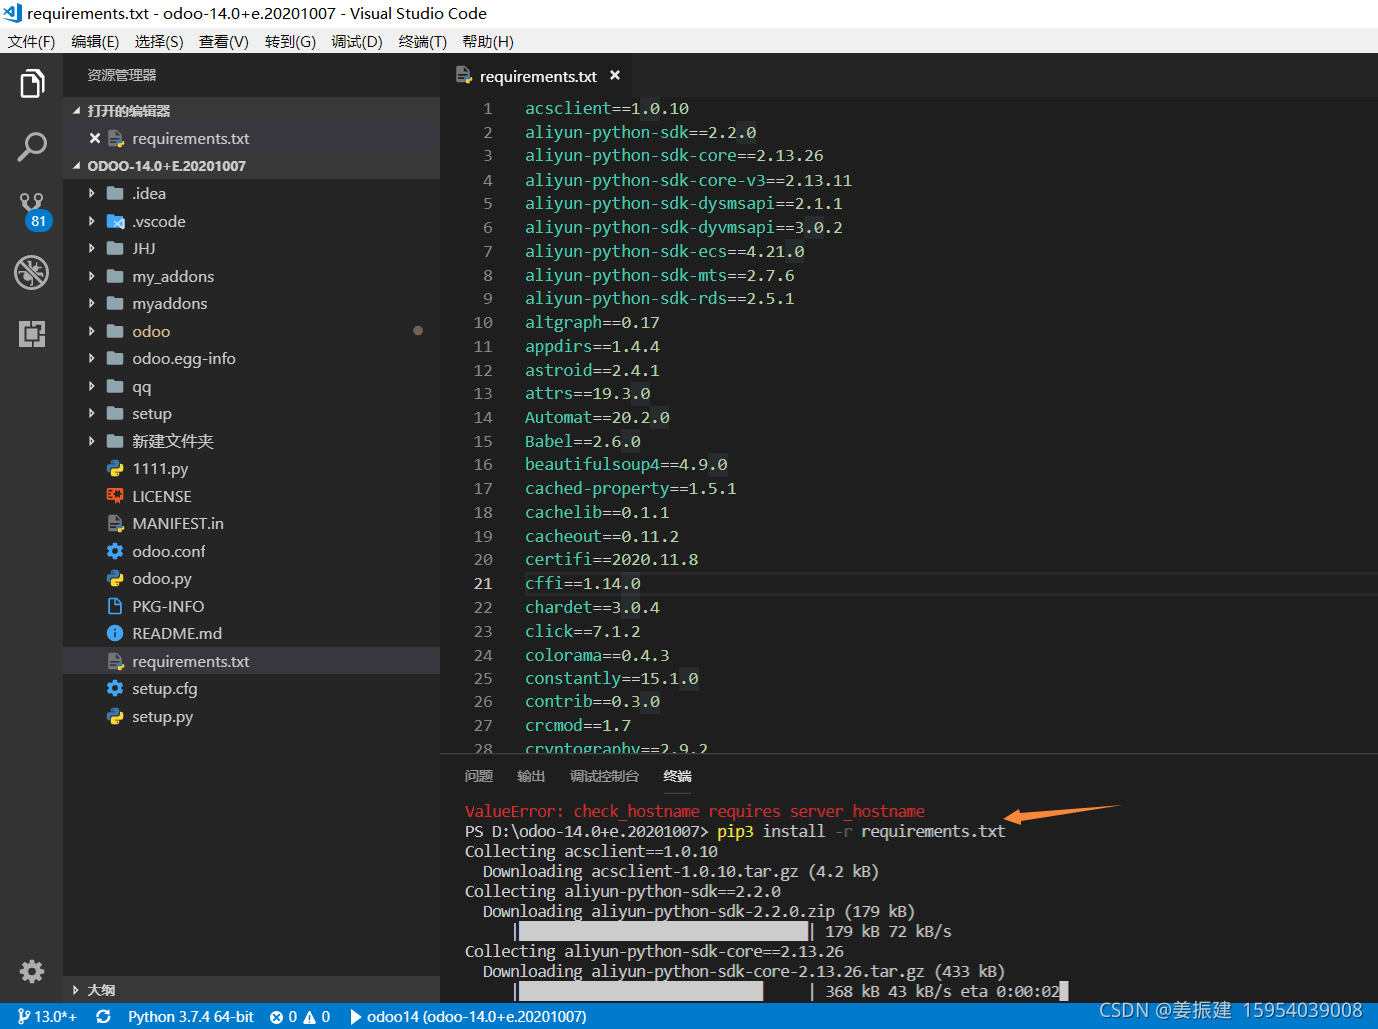Image resolution: width=1378 pixels, height=1029 pixels.
Task: Place cursor on cffi==1.14.0 line
Action: pos(583,583)
